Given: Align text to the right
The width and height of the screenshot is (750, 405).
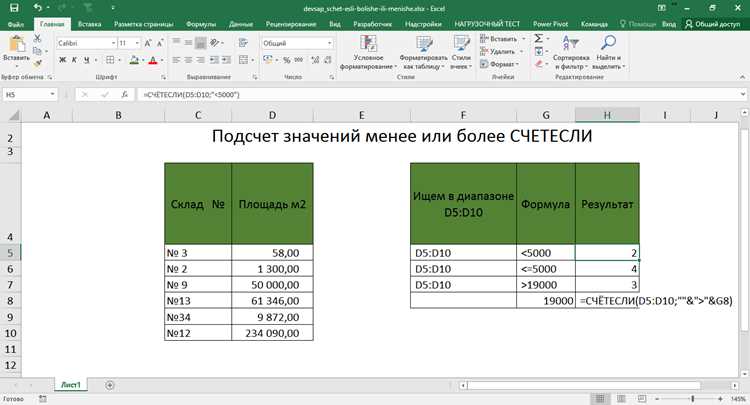Looking at the screenshot, I should [x=200, y=60].
